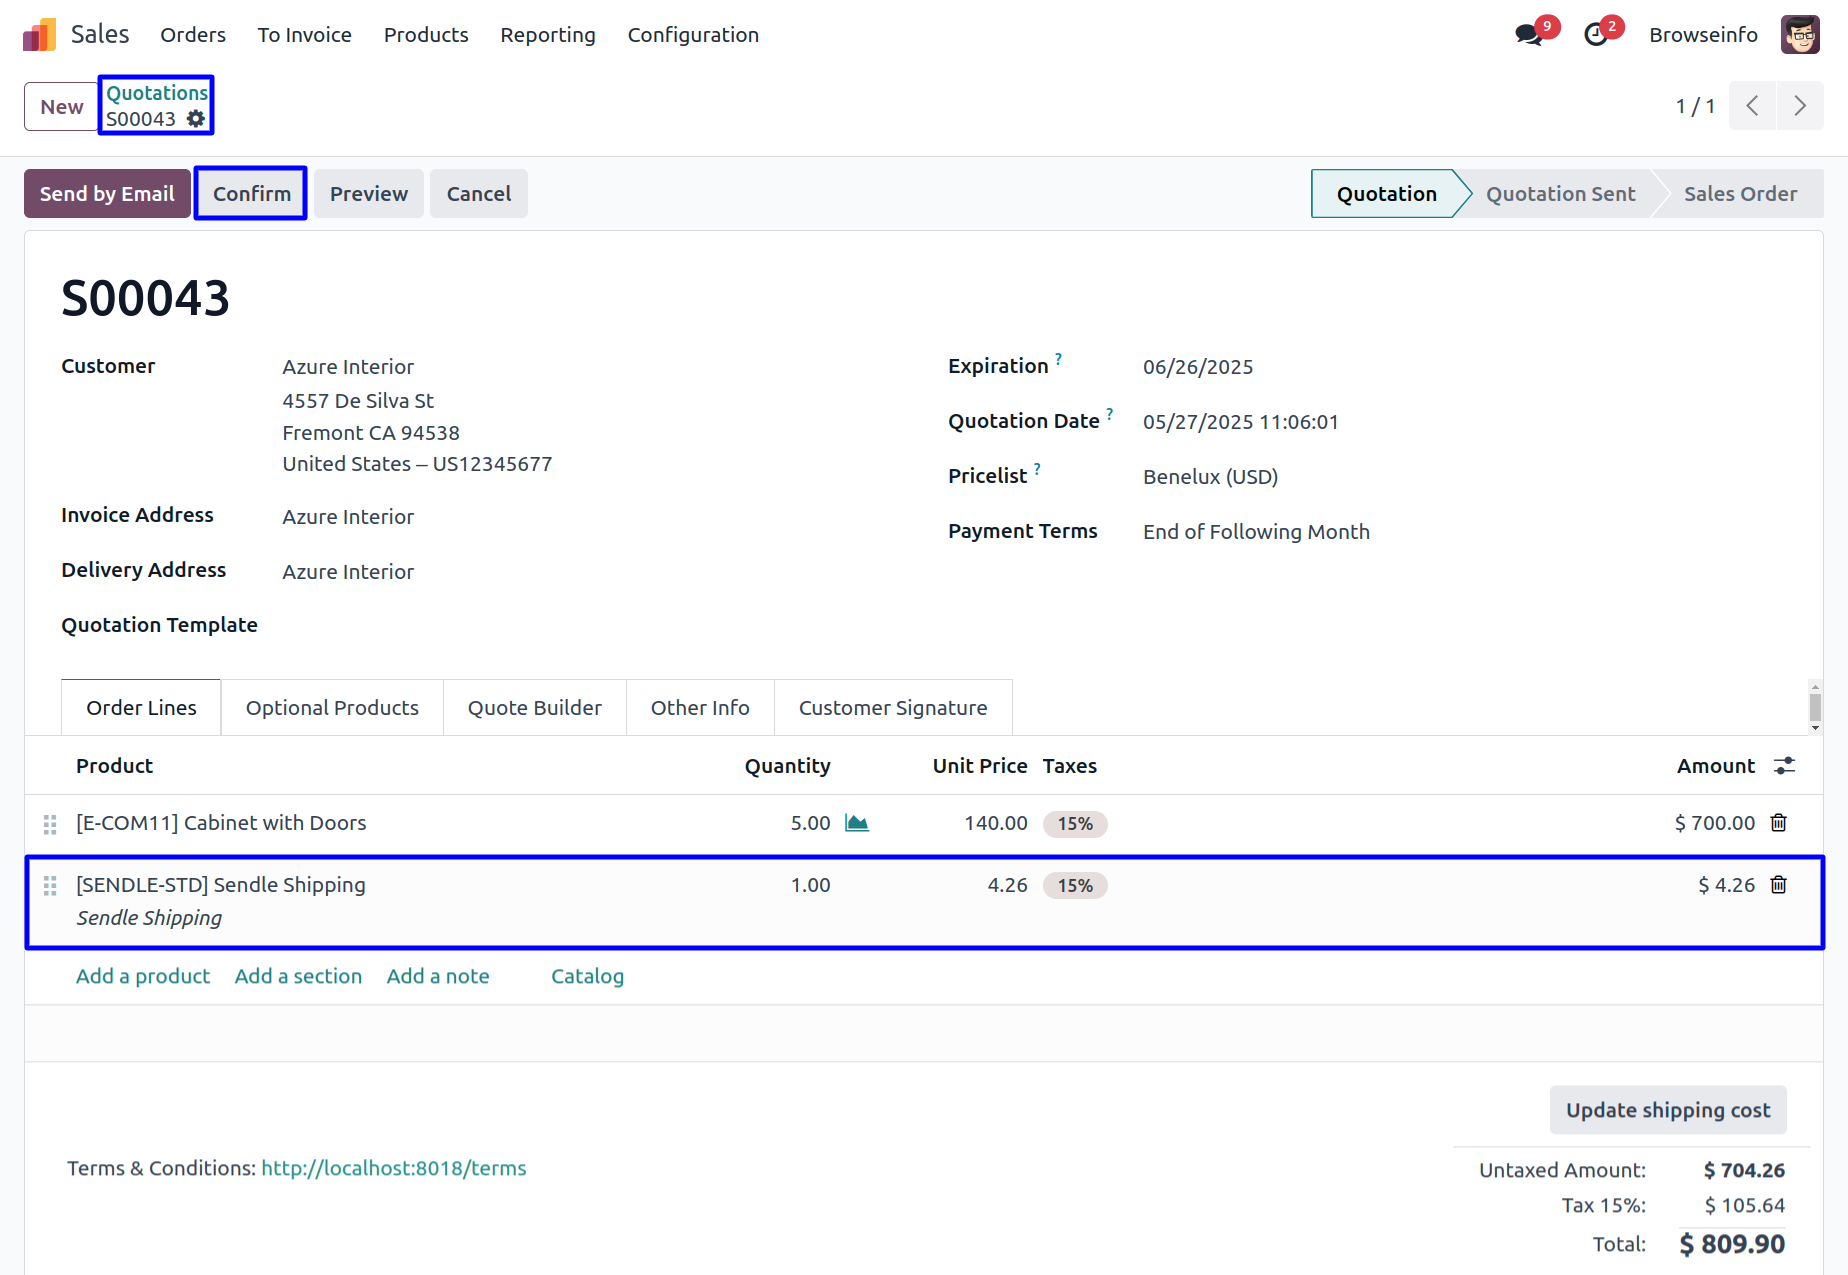Open the Sales app home icon
Image resolution: width=1848 pixels, height=1275 pixels.
pos(40,35)
